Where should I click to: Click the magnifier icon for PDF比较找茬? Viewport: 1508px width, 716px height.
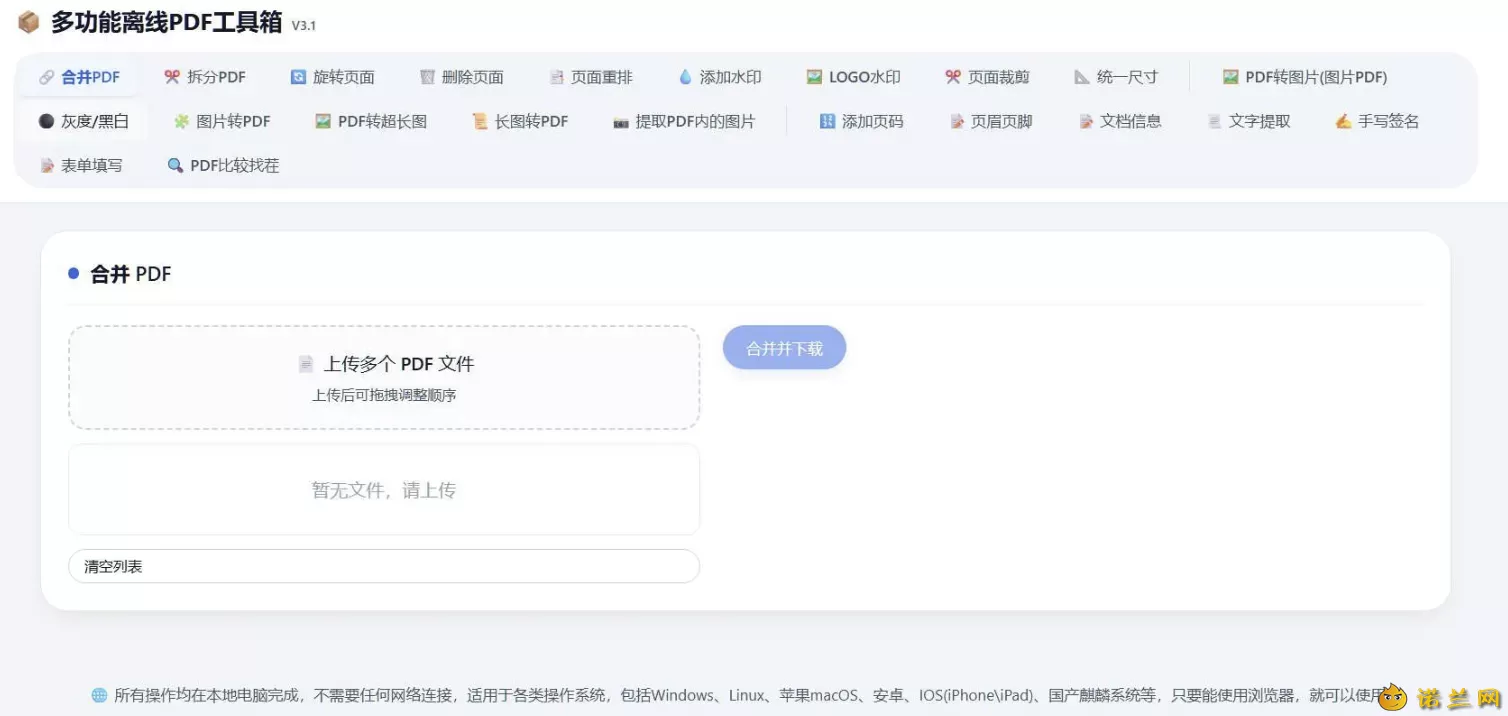tap(175, 165)
